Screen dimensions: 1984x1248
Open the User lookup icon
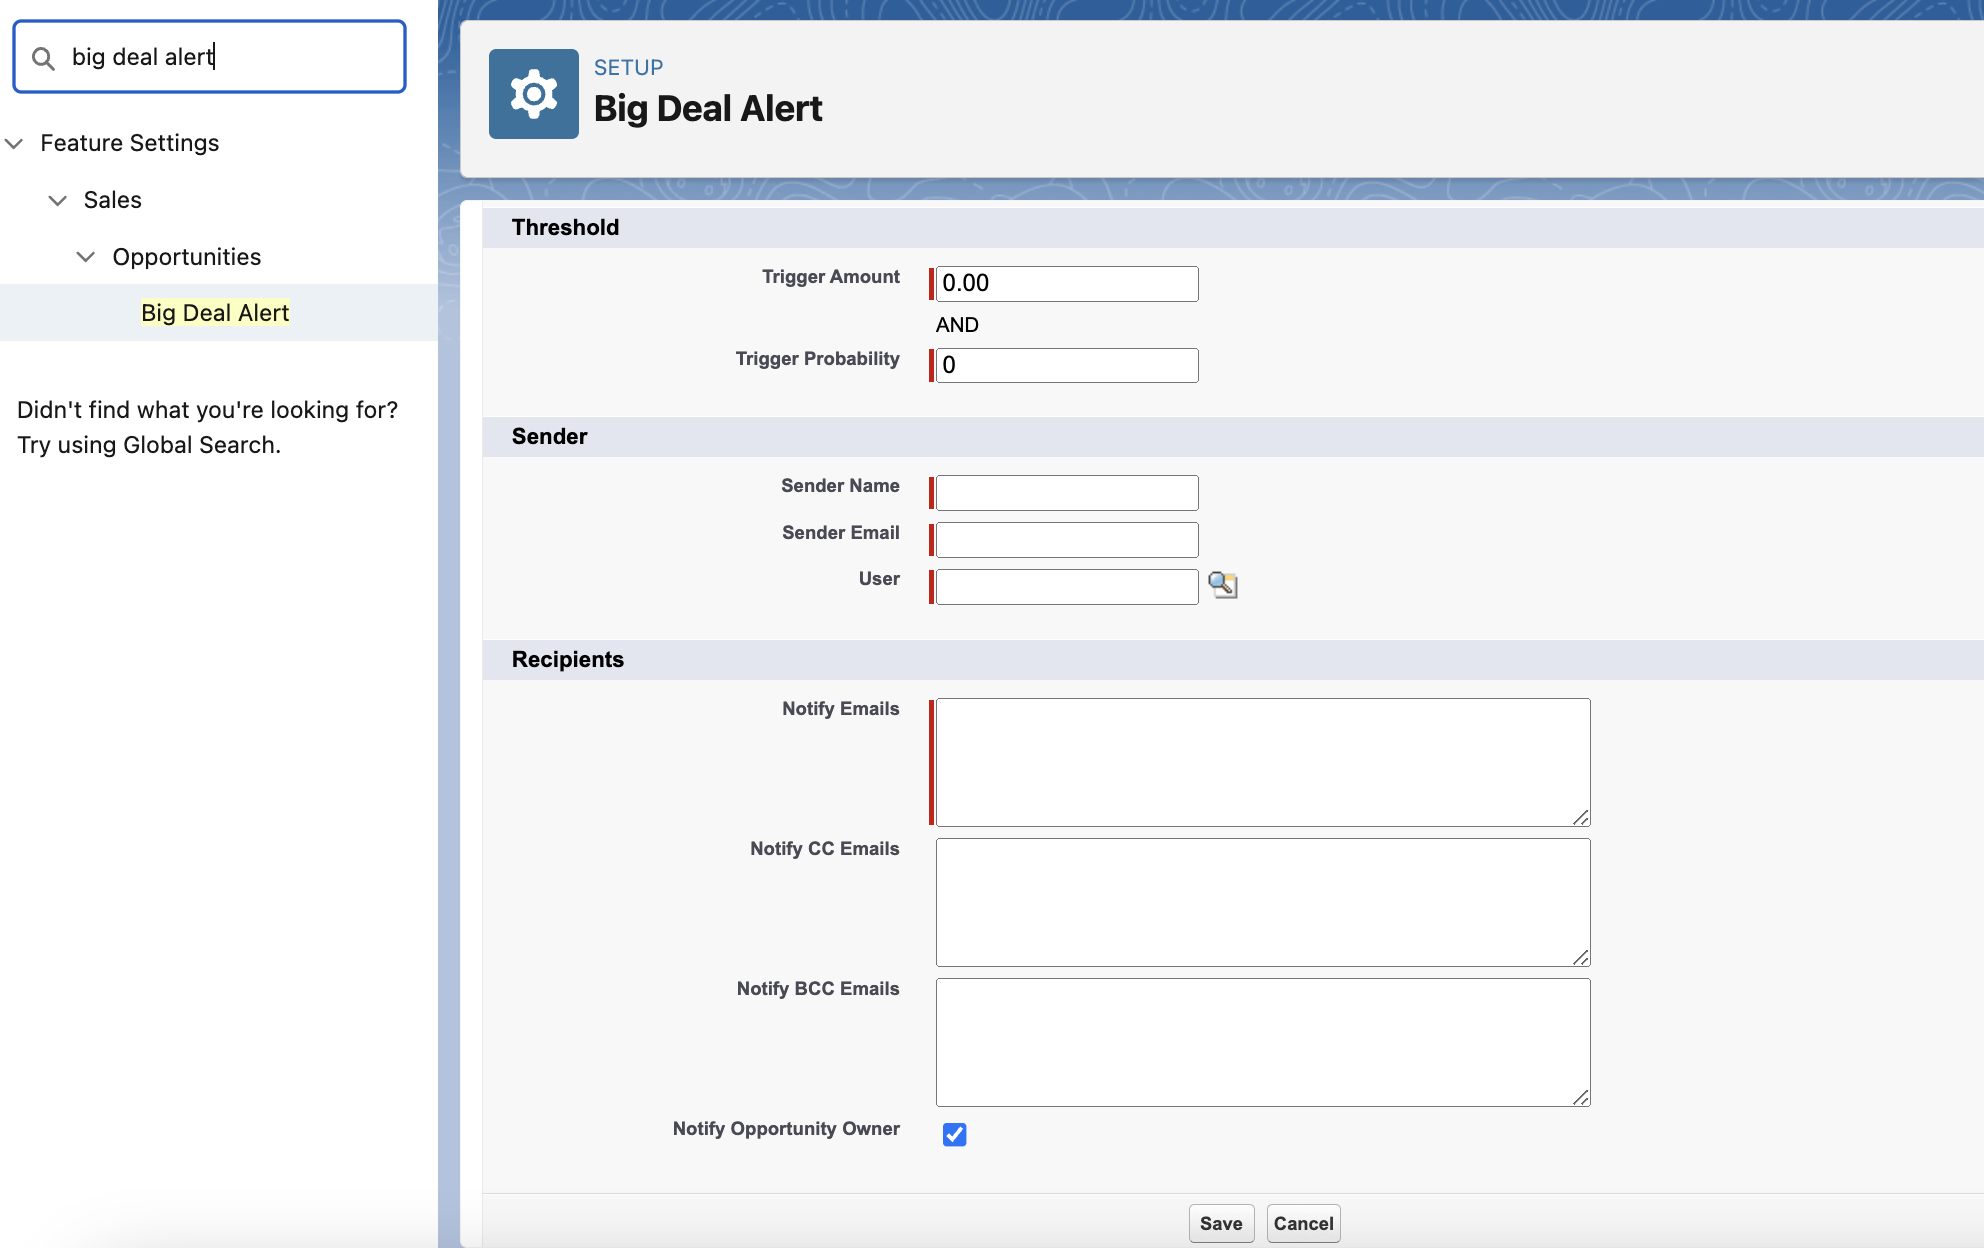point(1222,585)
